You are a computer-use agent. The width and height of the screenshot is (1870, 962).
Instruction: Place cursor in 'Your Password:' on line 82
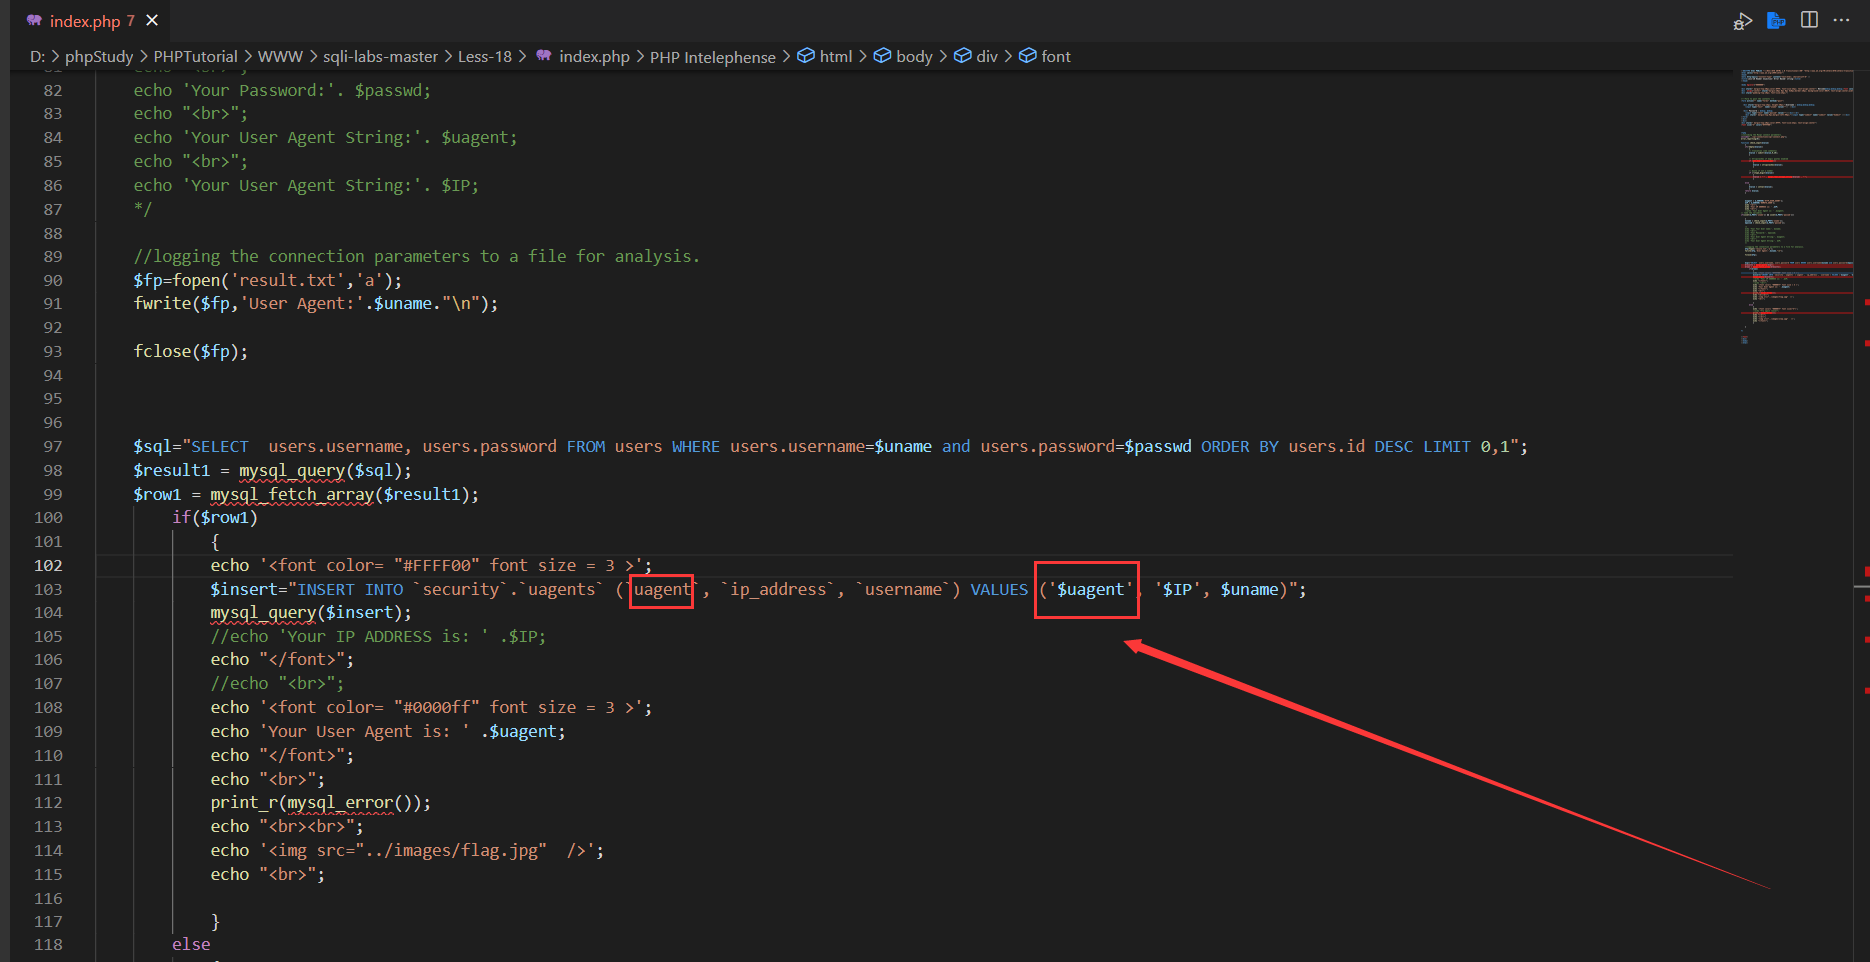point(259,90)
